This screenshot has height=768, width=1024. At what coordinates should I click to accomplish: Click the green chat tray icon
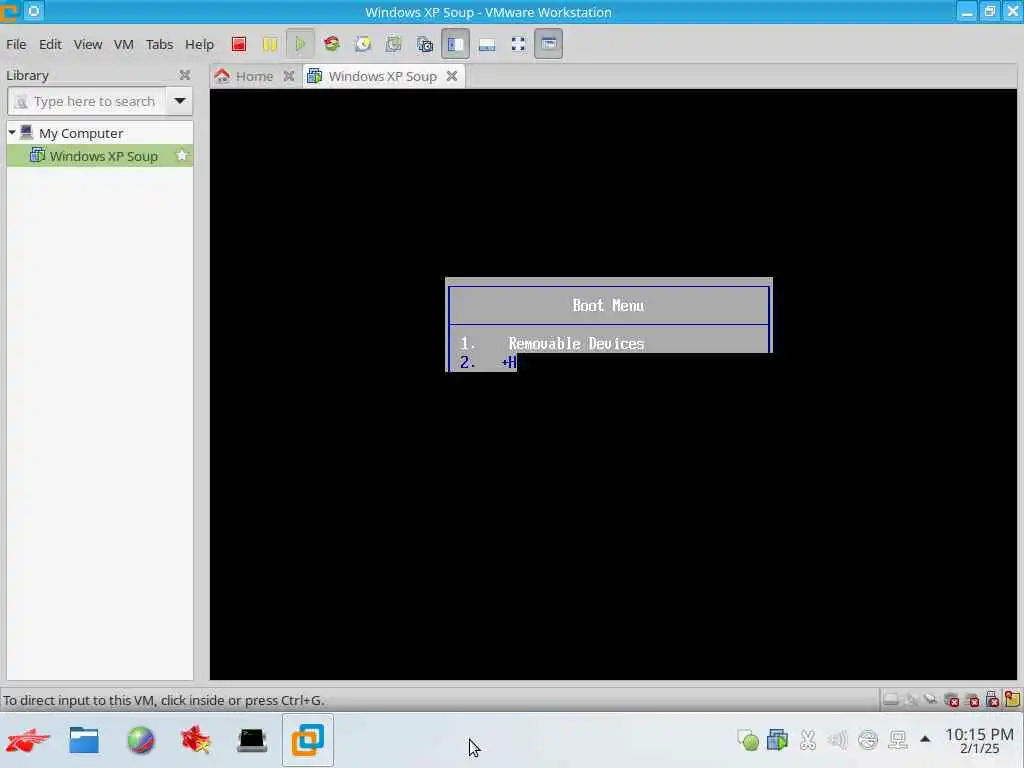pos(748,740)
